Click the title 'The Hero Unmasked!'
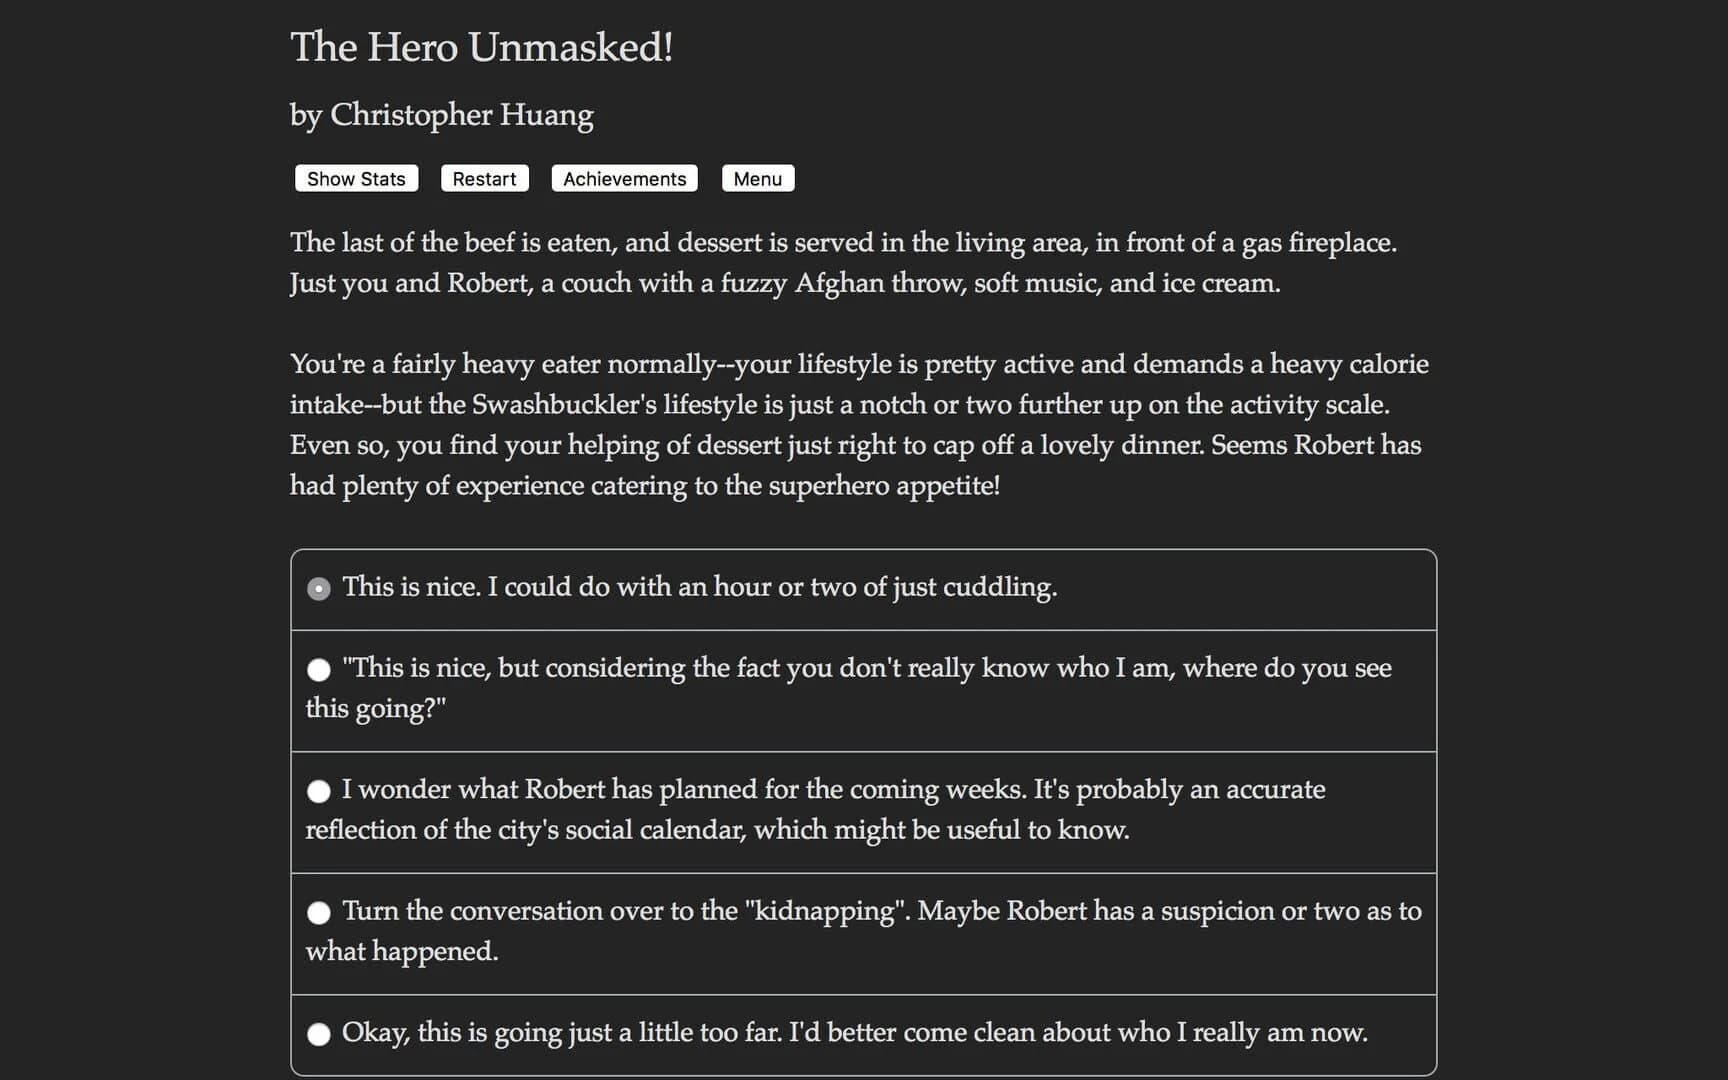 [481, 46]
